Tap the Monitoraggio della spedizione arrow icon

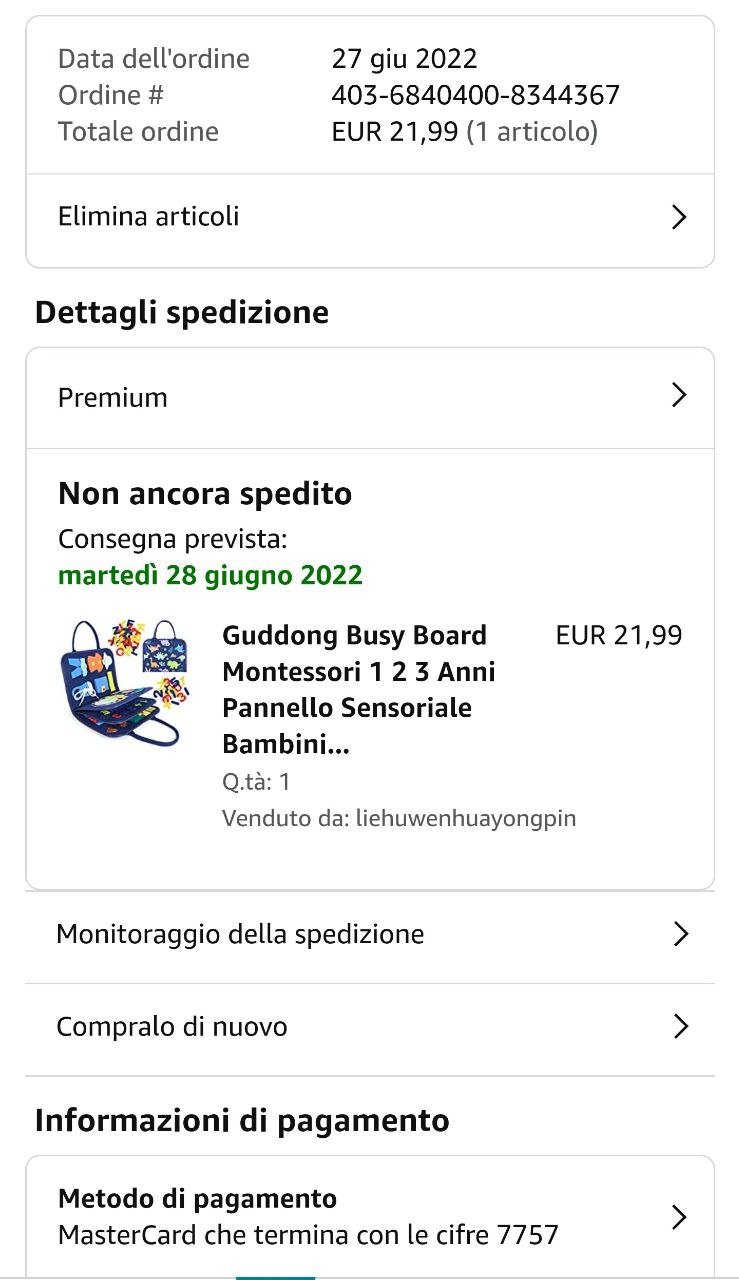click(681, 934)
